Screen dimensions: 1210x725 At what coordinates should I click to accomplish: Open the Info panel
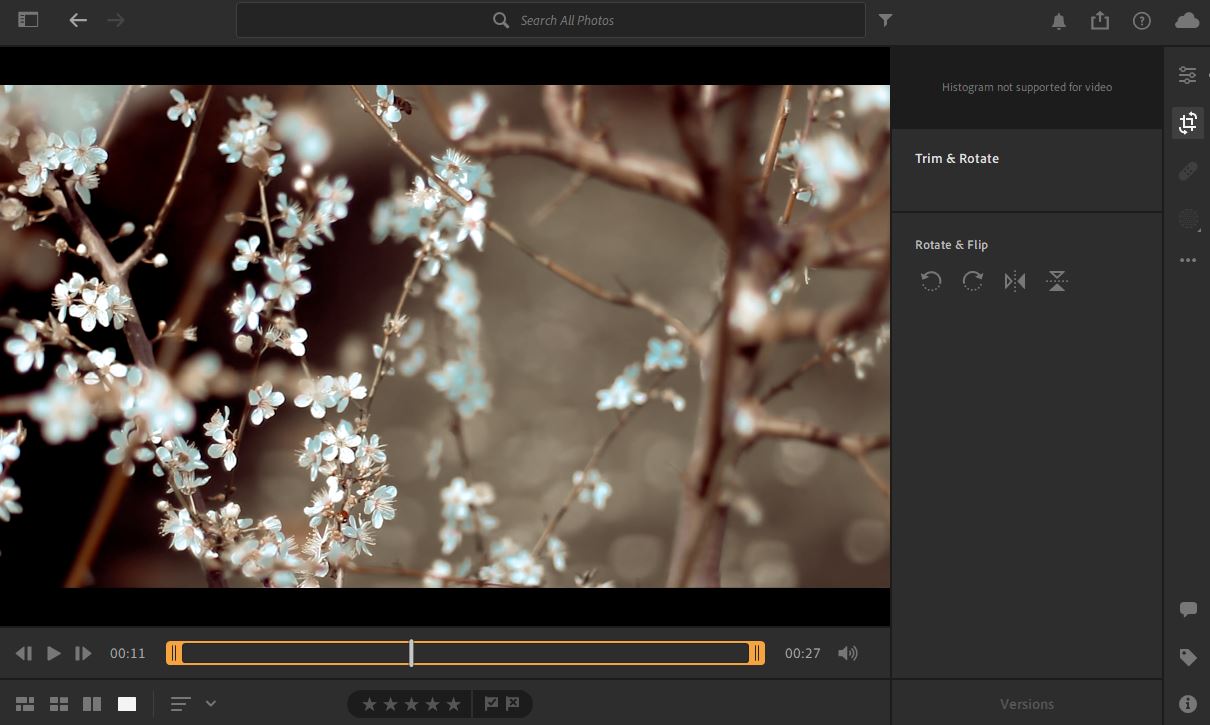click(1187, 703)
